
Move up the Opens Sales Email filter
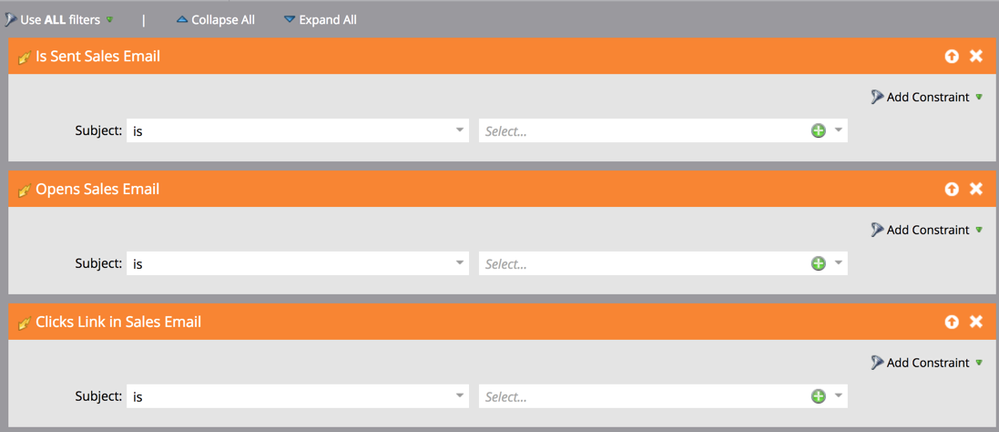tap(951, 189)
